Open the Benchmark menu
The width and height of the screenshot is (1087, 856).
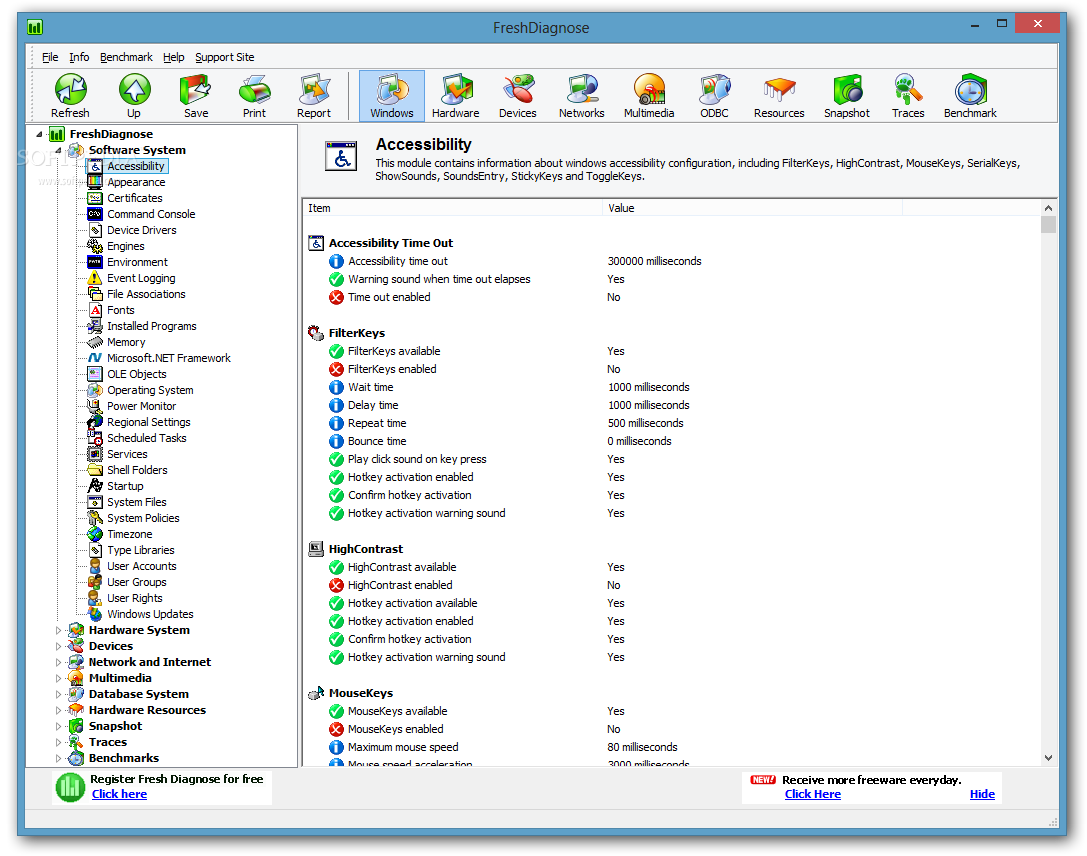[x=126, y=57]
